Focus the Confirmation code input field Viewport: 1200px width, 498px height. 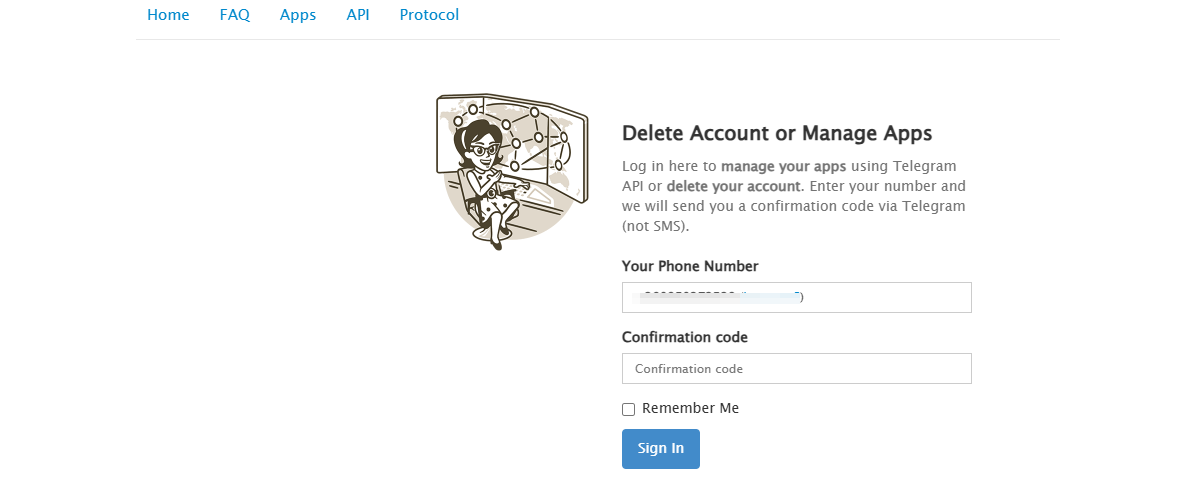click(x=796, y=368)
